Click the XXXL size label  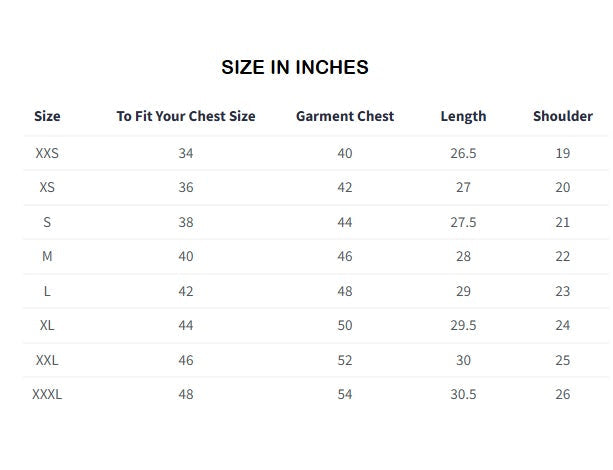(47, 394)
